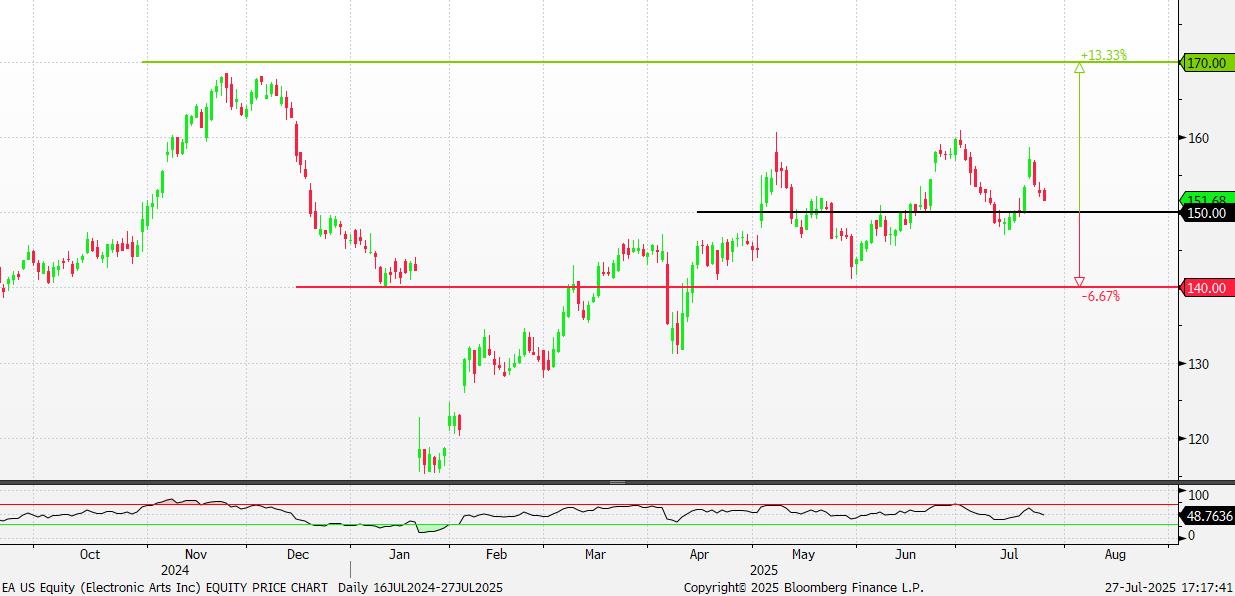Click the green upward arrowhead at 170
Viewport: 1235px width, 596px height.
[x=1079, y=68]
